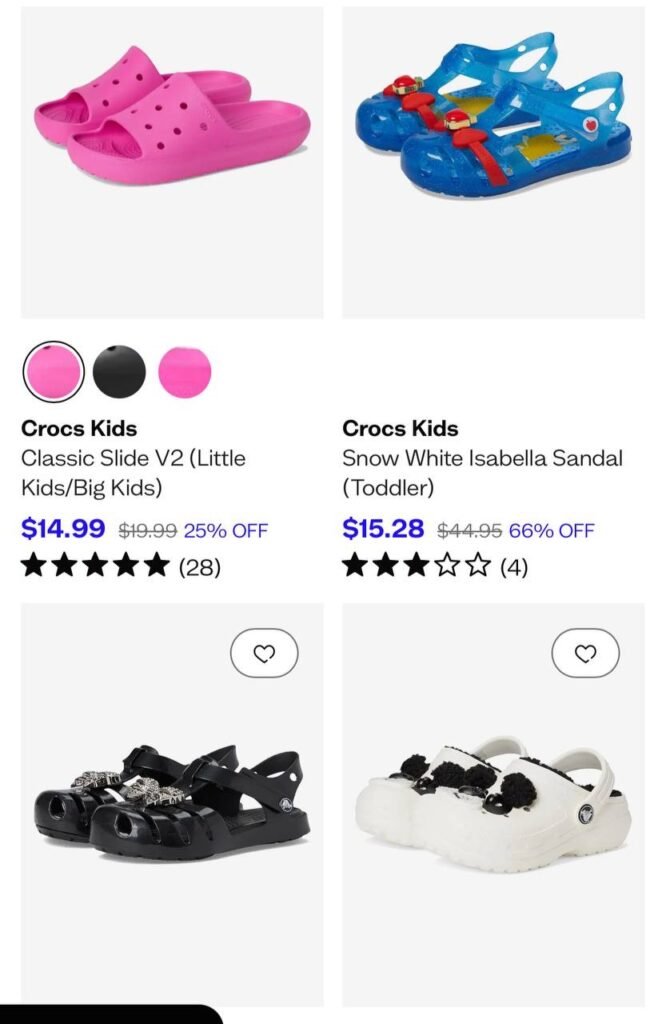The image size is (666, 1024).
Task: Open the 4 reviews count
Action: [x=513, y=567]
